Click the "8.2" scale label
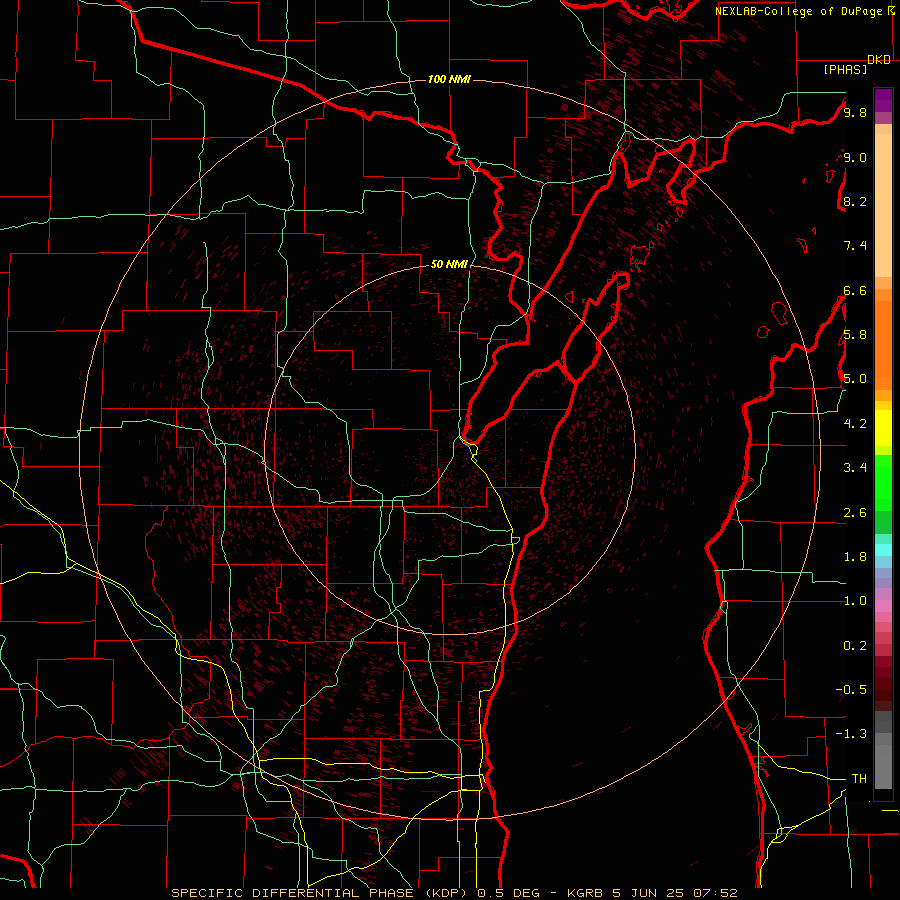Image resolution: width=900 pixels, height=900 pixels. [x=855, y=201]
